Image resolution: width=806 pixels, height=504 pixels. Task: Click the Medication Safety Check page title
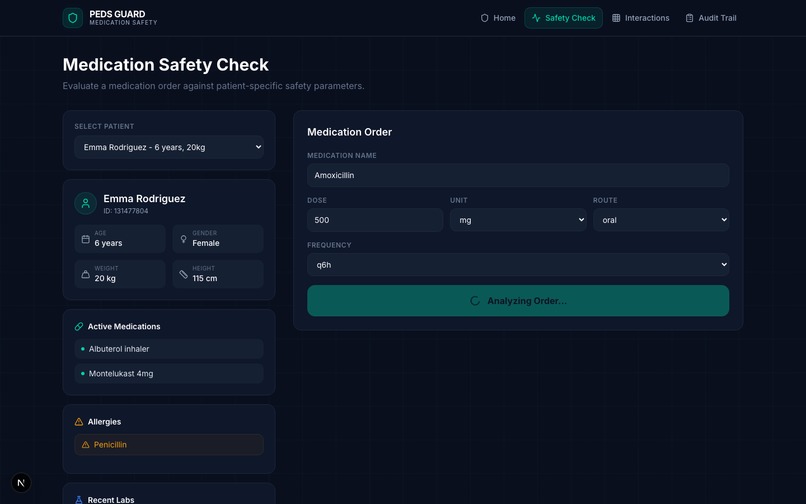[166, 65]
